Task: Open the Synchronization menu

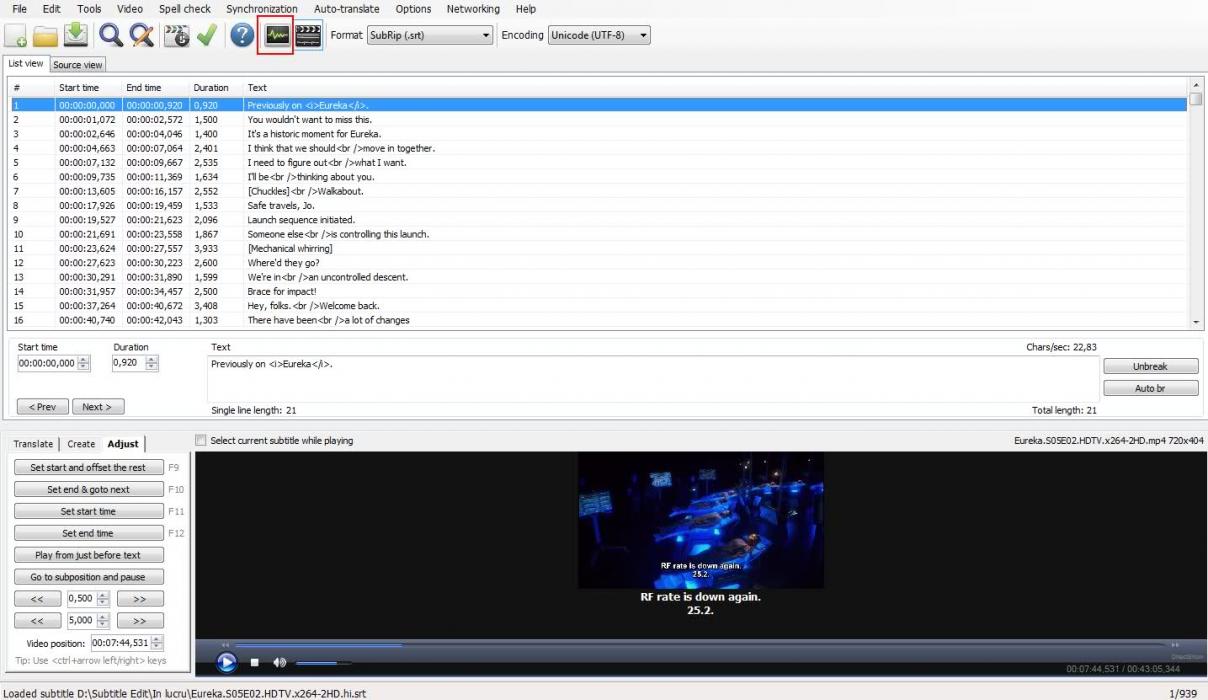Action: (262, 9)
